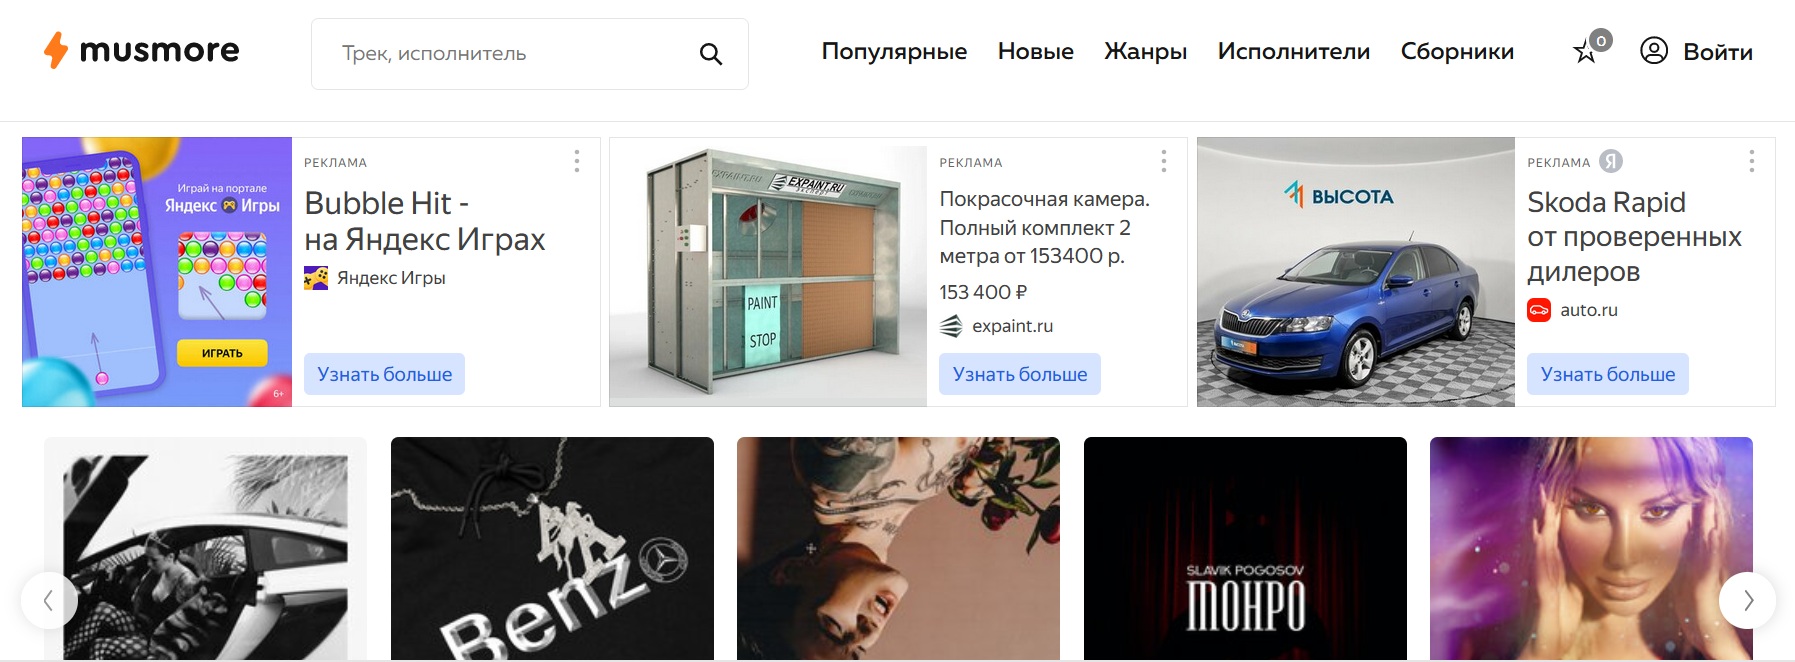
Task: Open the Исполнители page
Action: [x=1294, y=51]
